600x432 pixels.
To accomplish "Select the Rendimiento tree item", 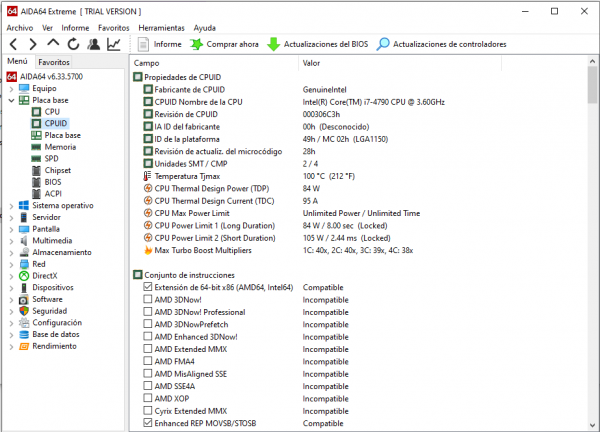I will 54,346.
